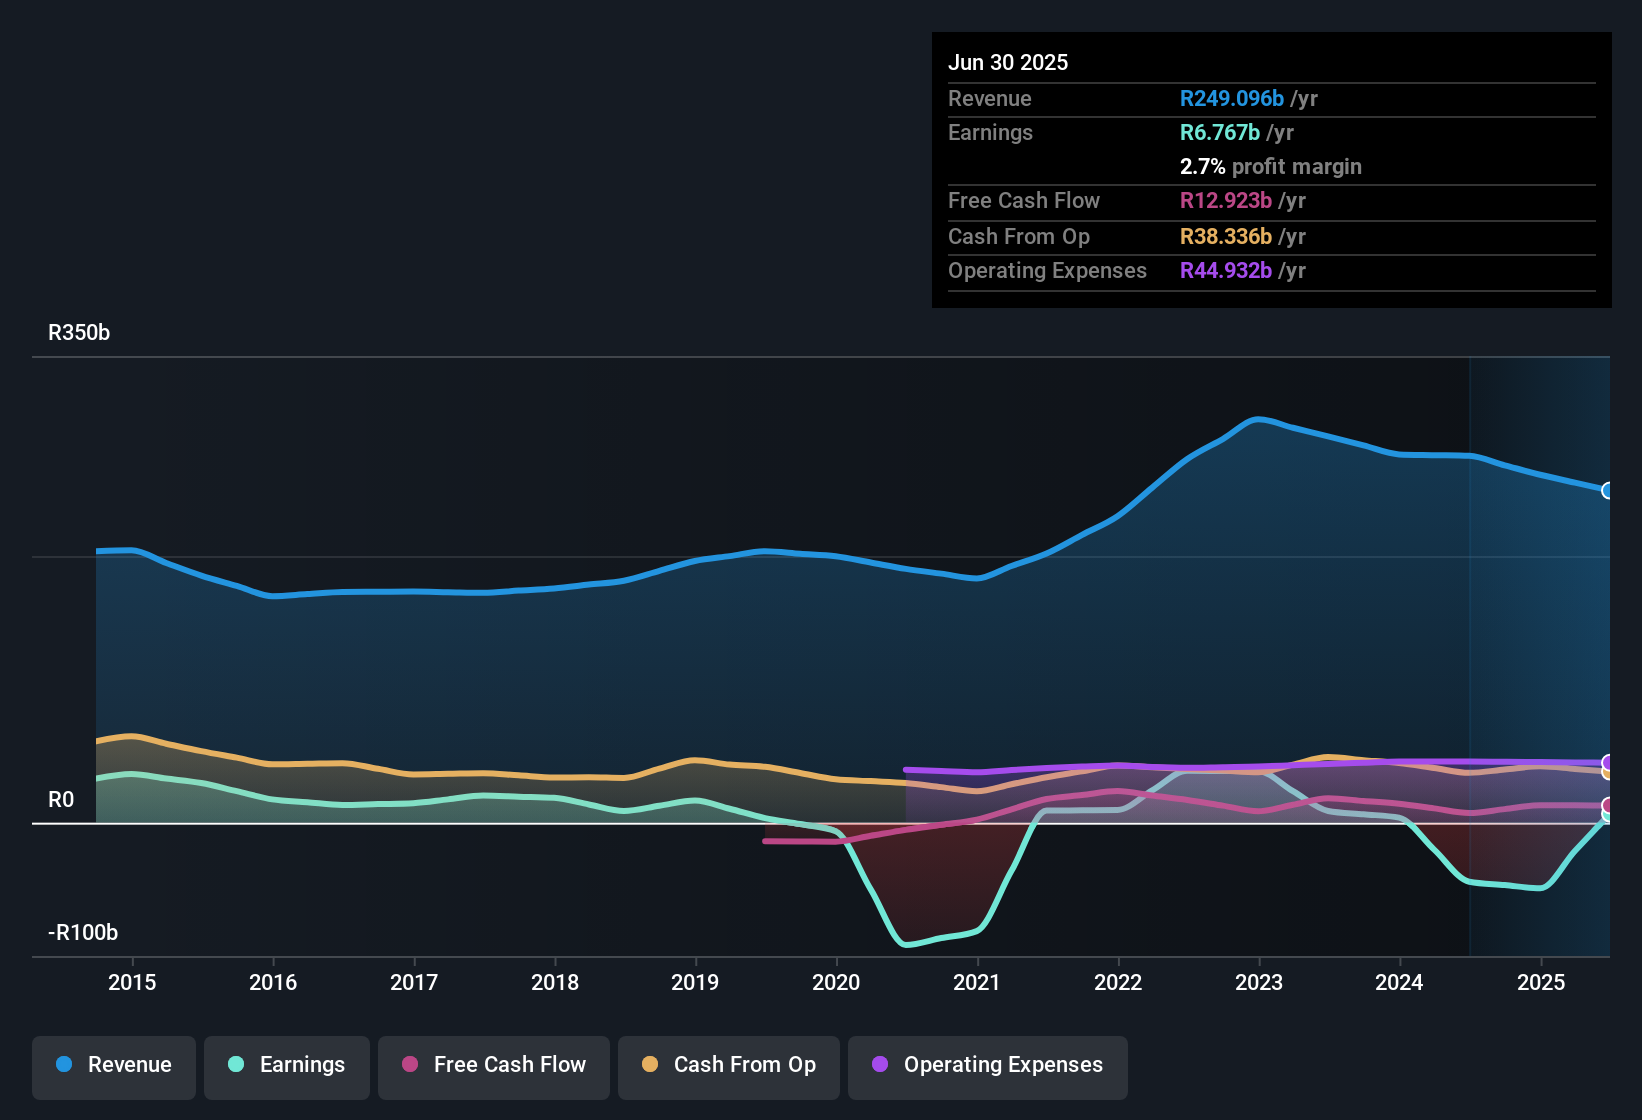Select the Free Cash Flow legend tab
1642x1120 pixels.
click(x=493, y=1065)
